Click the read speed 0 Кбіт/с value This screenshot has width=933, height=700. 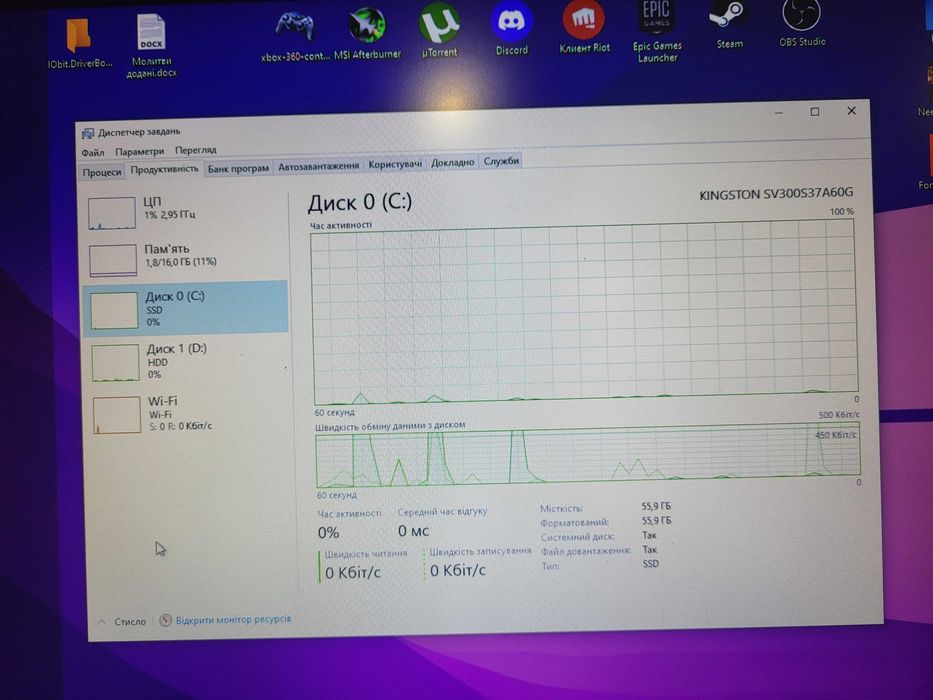point(353,573)
